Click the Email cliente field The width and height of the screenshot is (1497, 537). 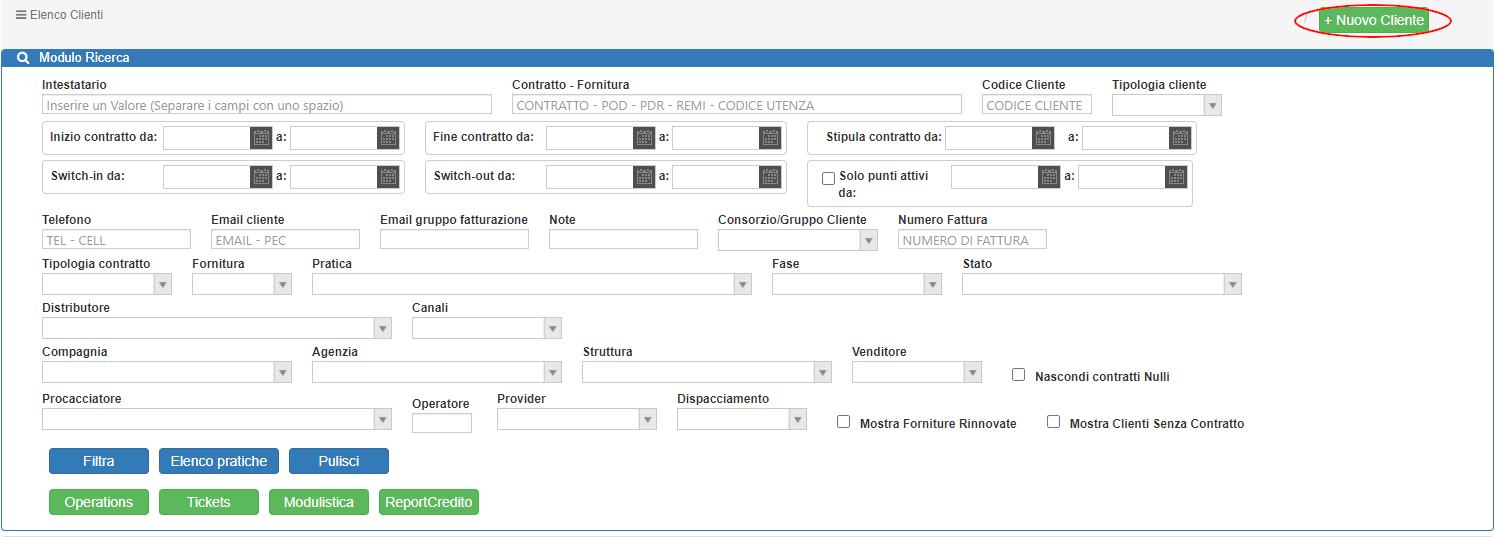pos(285,240)
